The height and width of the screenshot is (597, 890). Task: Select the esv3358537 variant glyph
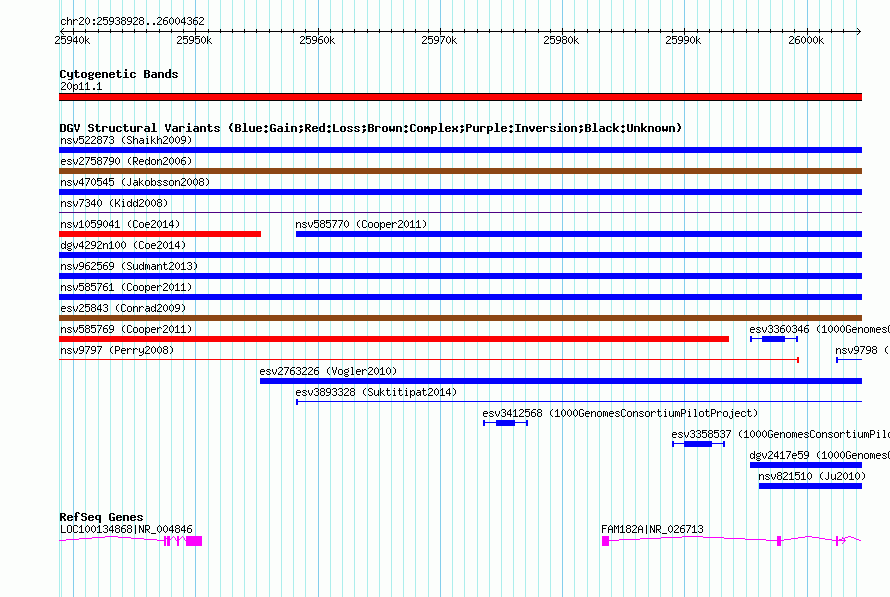pos(698,444)
